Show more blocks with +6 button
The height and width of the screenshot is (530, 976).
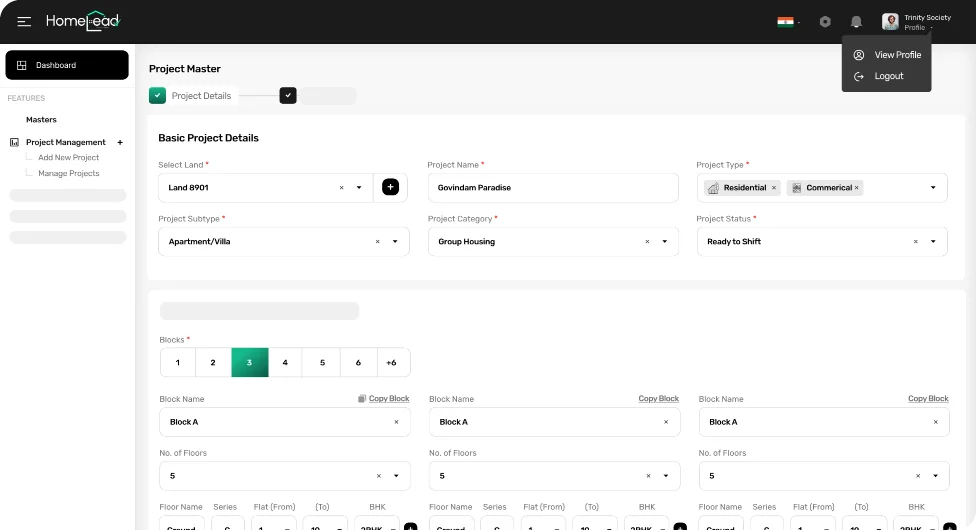(391, 362)
